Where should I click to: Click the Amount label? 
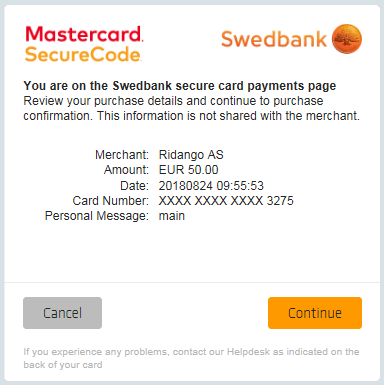pyautogui.click(x=126, y=170)
